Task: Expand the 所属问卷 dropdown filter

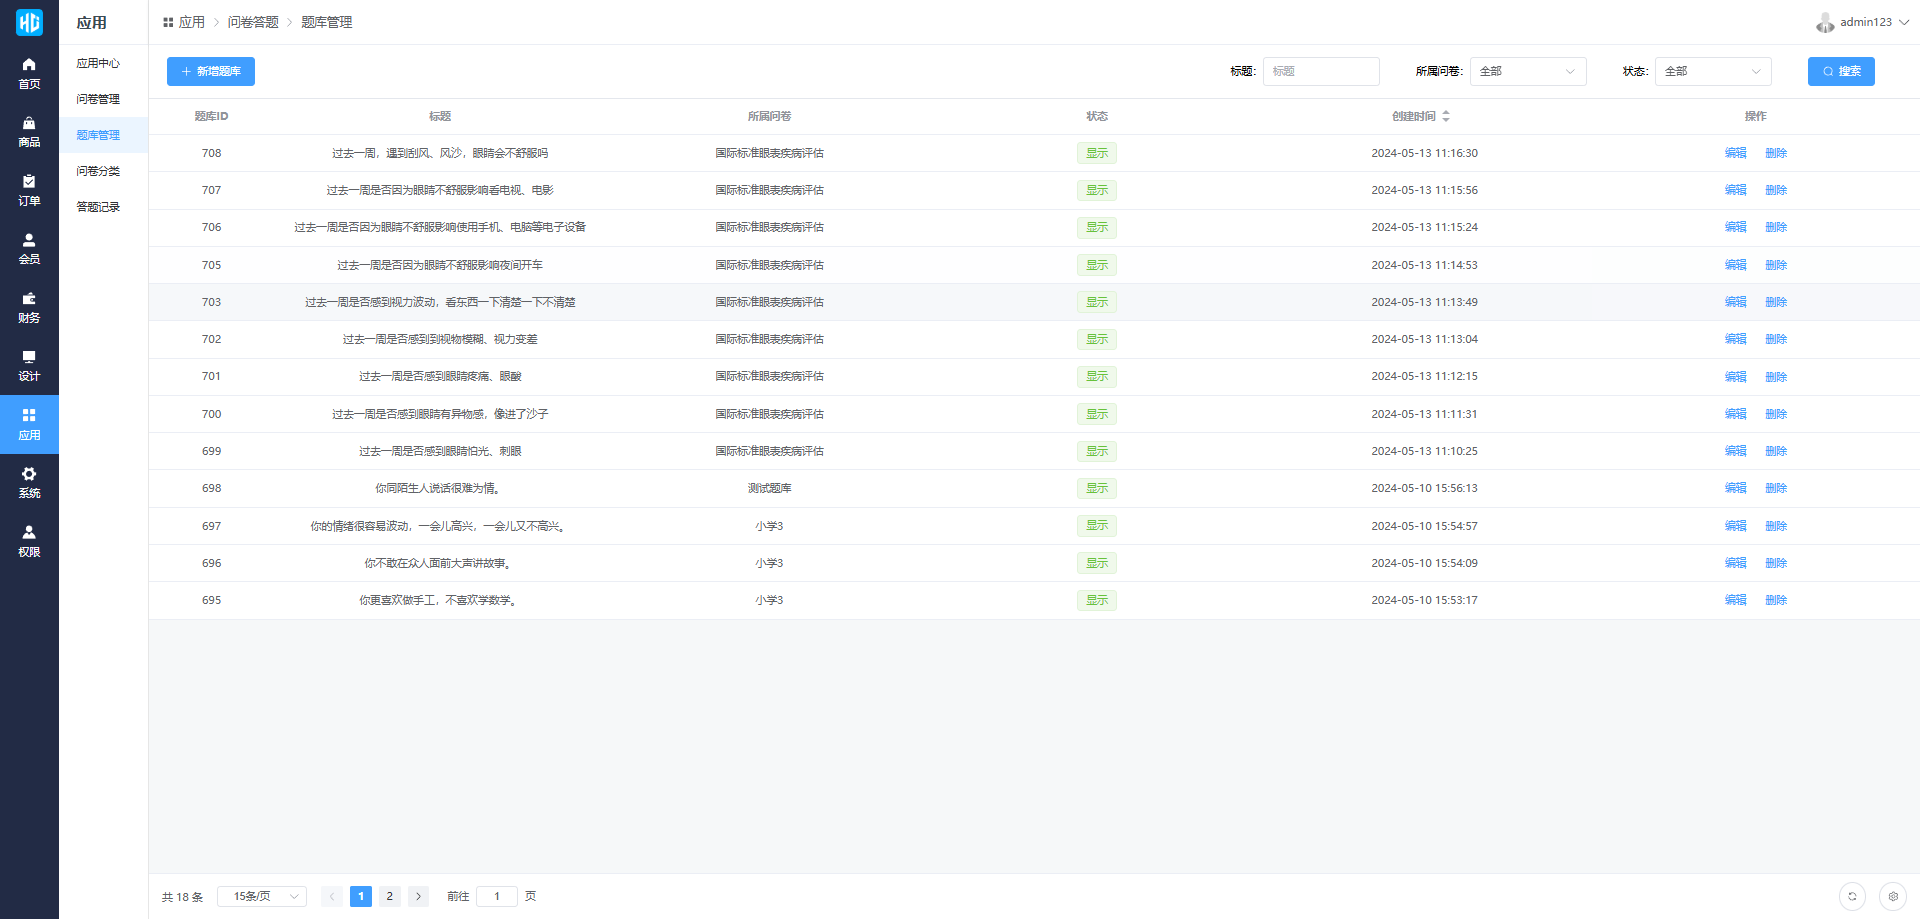Action: [x=1527, y=71]
